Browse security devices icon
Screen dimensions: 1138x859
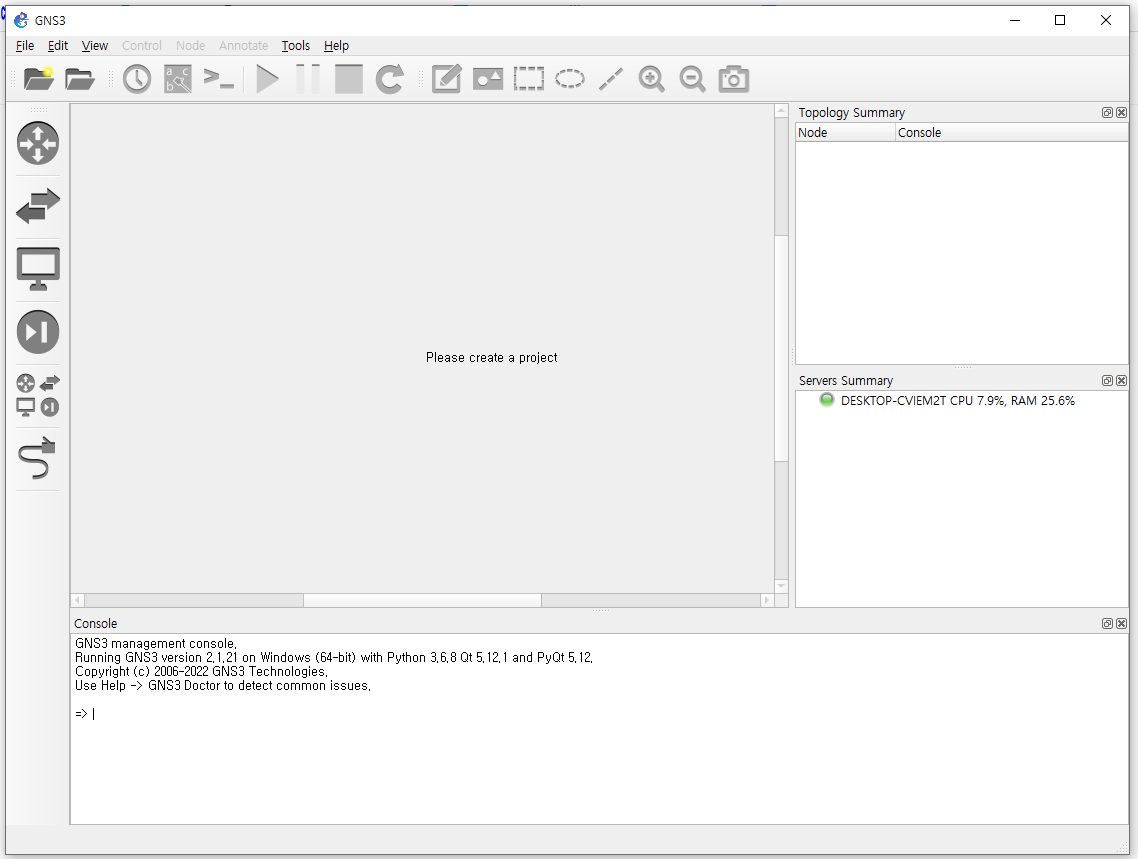(x=38, y=332)
